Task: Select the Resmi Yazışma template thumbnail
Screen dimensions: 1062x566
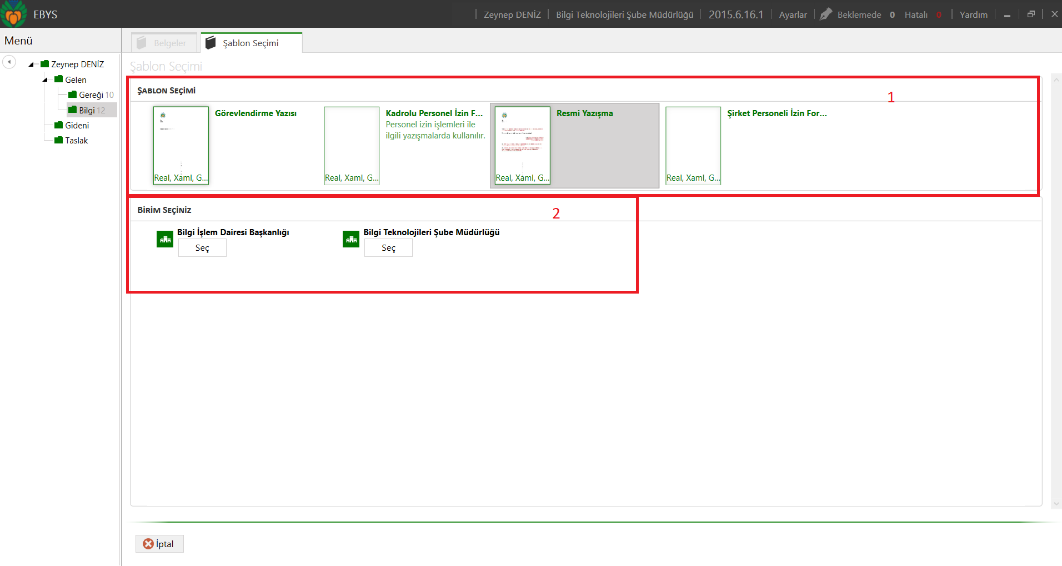Action: click(x=522, y=145)
